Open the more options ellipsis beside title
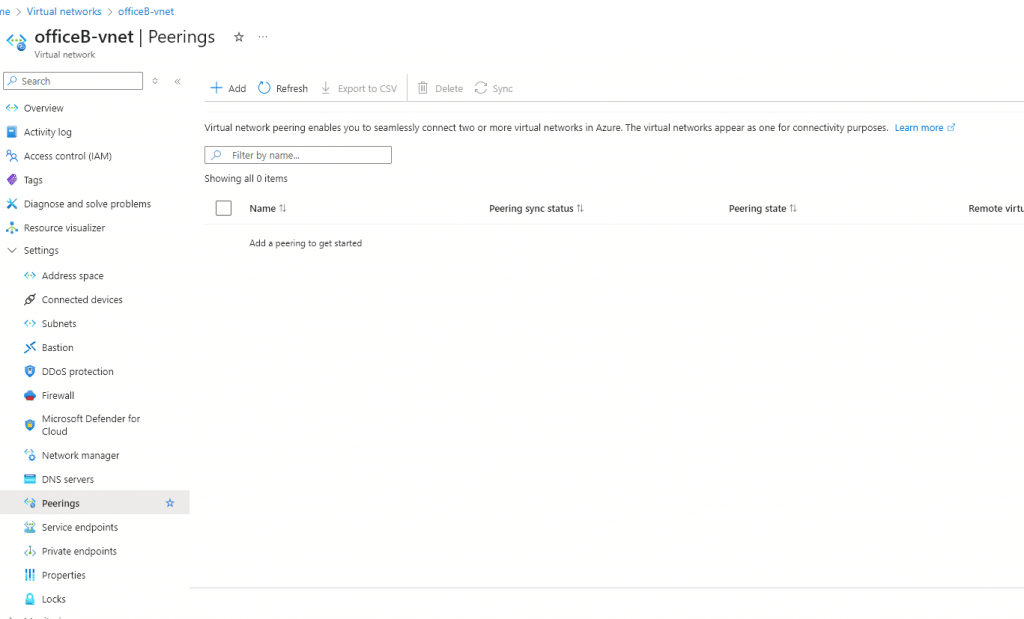The image size is (1024, 619). coord(263,37)
